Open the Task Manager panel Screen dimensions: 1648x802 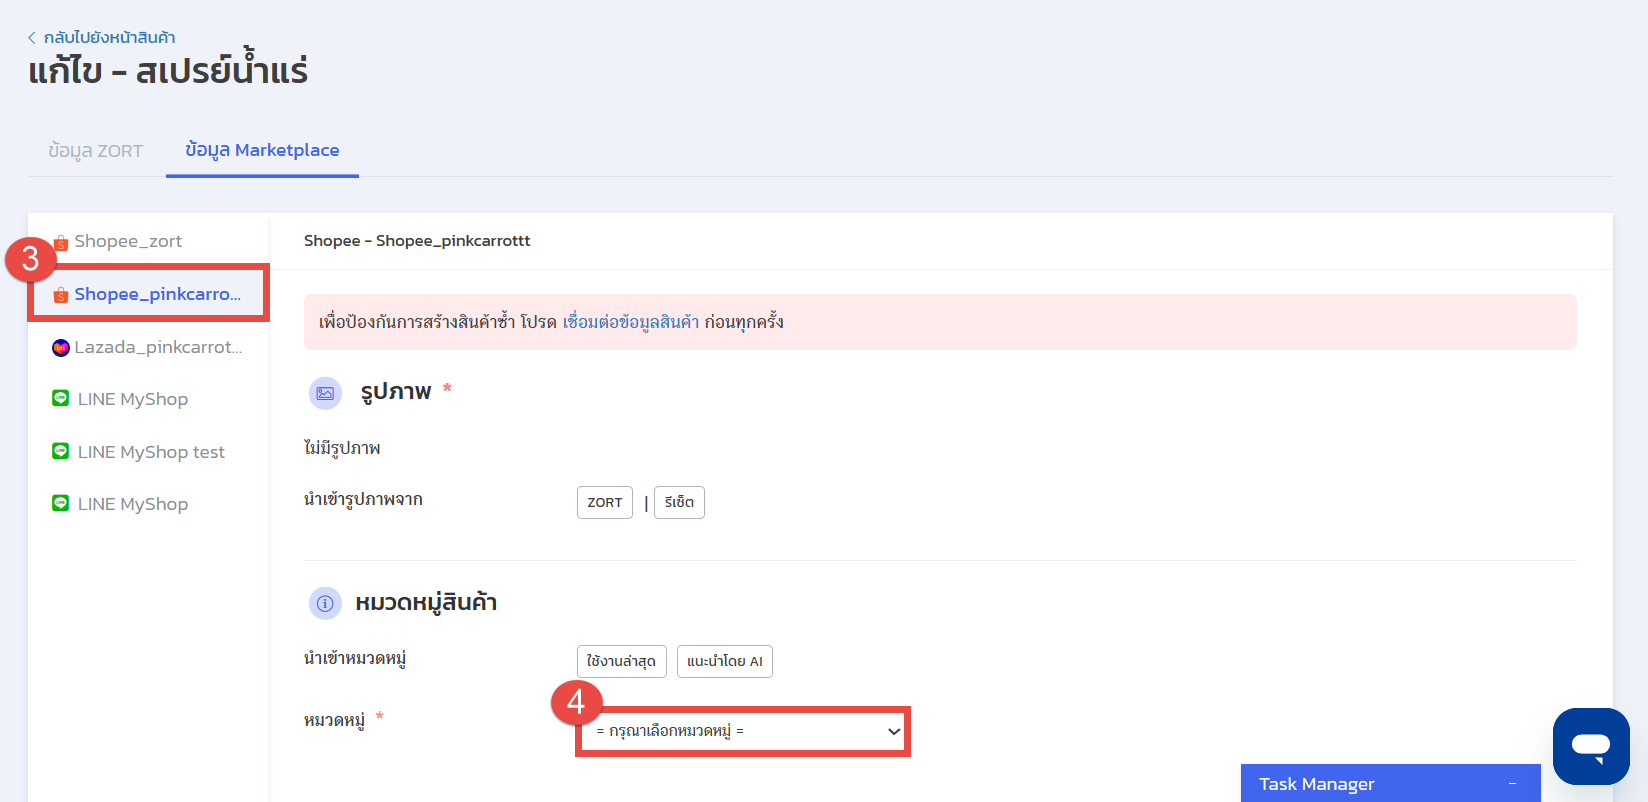(1390, 783)
